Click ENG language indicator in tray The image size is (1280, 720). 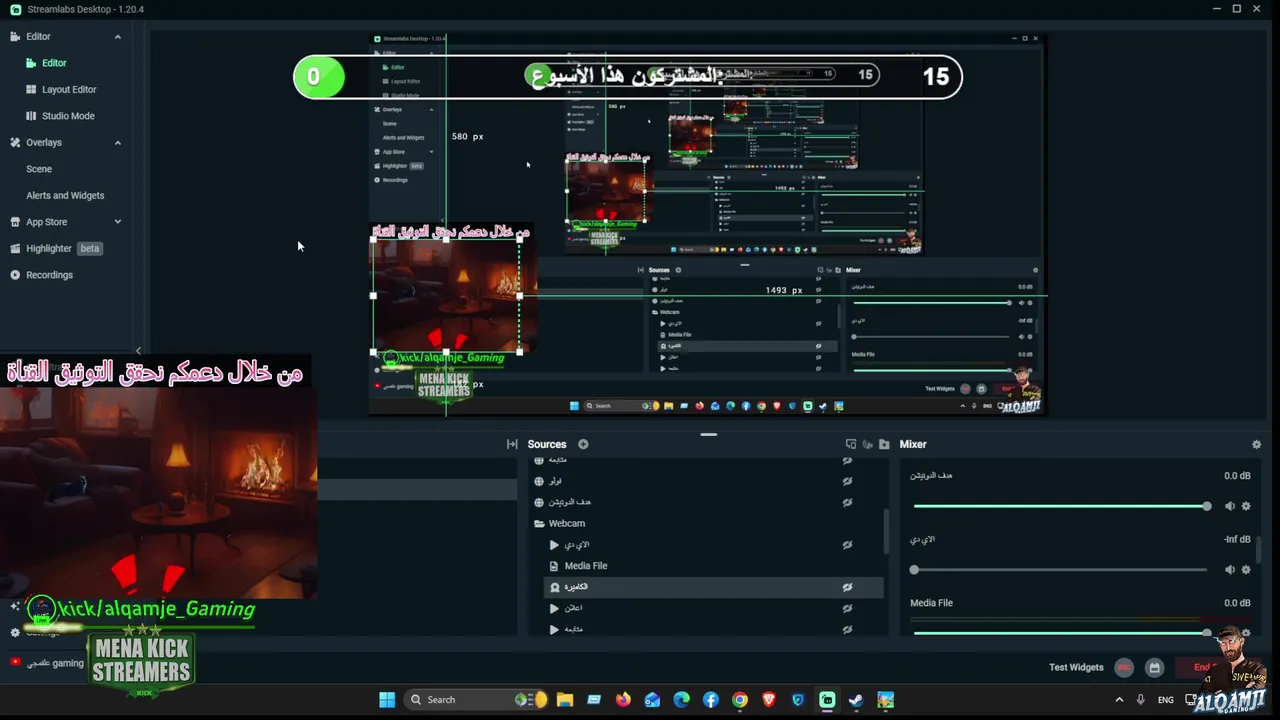(x=1166, y=699)
